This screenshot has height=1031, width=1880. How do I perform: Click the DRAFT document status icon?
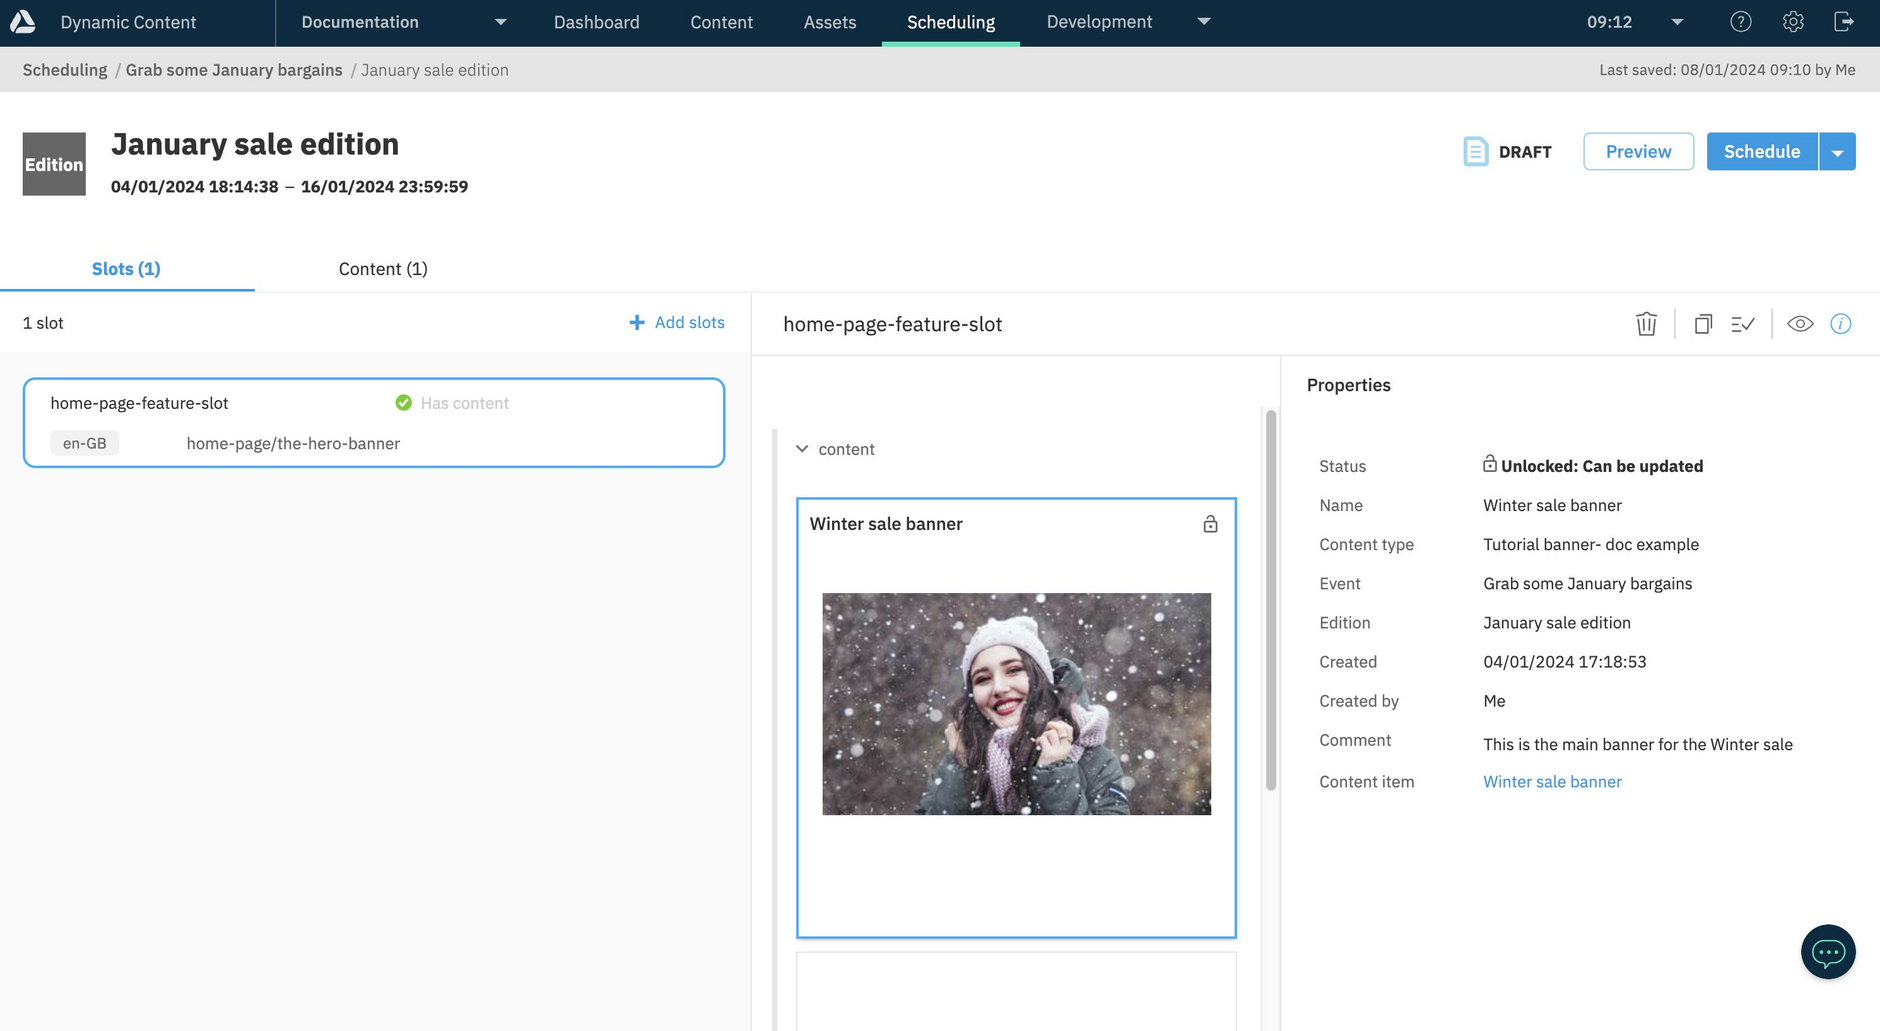click(x=1476, y=151)
